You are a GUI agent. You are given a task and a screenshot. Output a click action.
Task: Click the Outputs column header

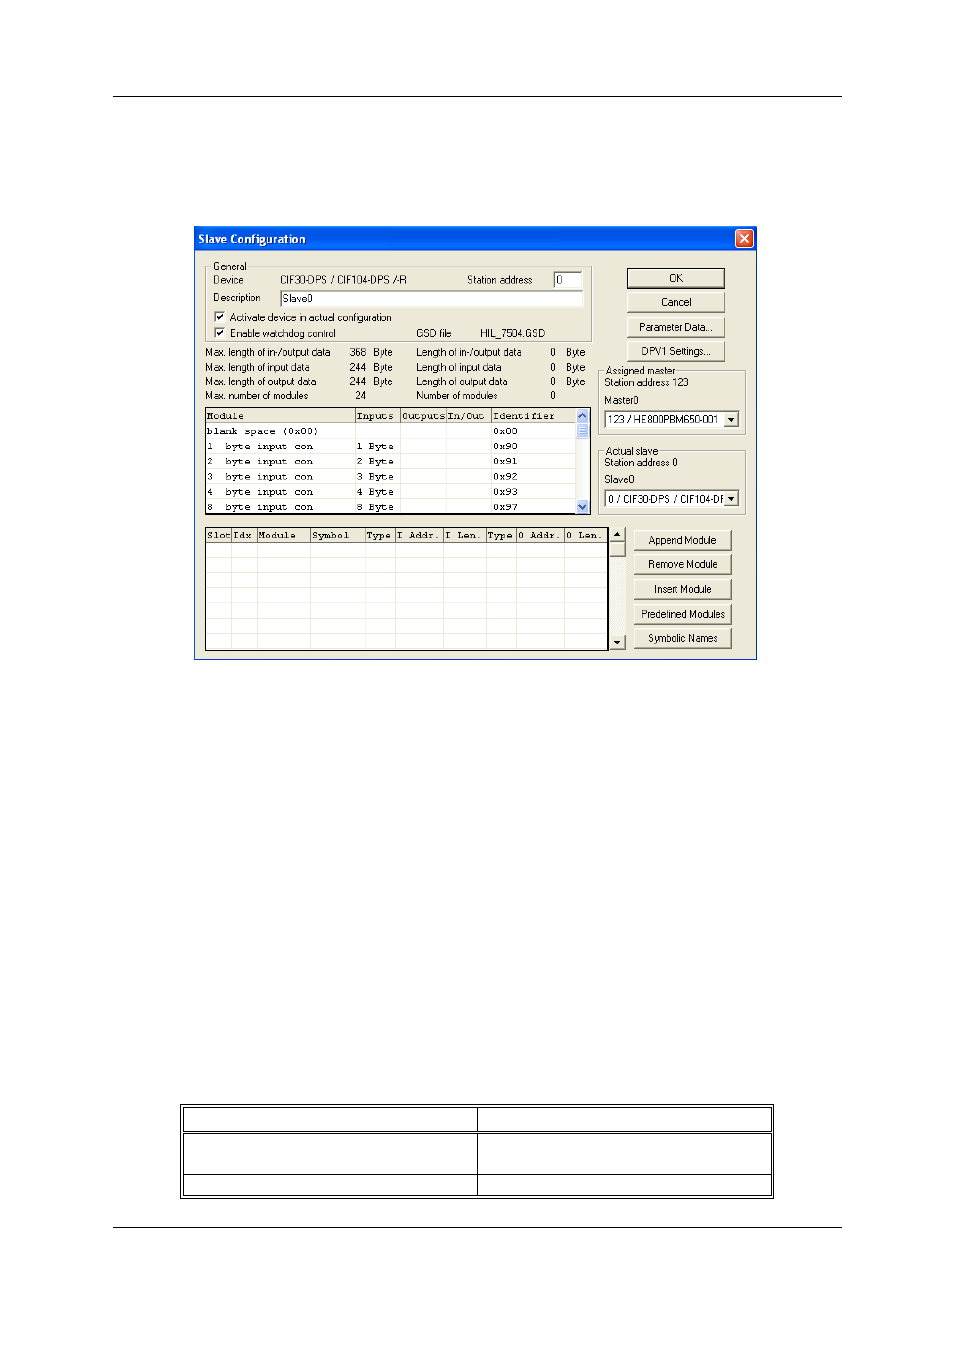coord(423,416)
